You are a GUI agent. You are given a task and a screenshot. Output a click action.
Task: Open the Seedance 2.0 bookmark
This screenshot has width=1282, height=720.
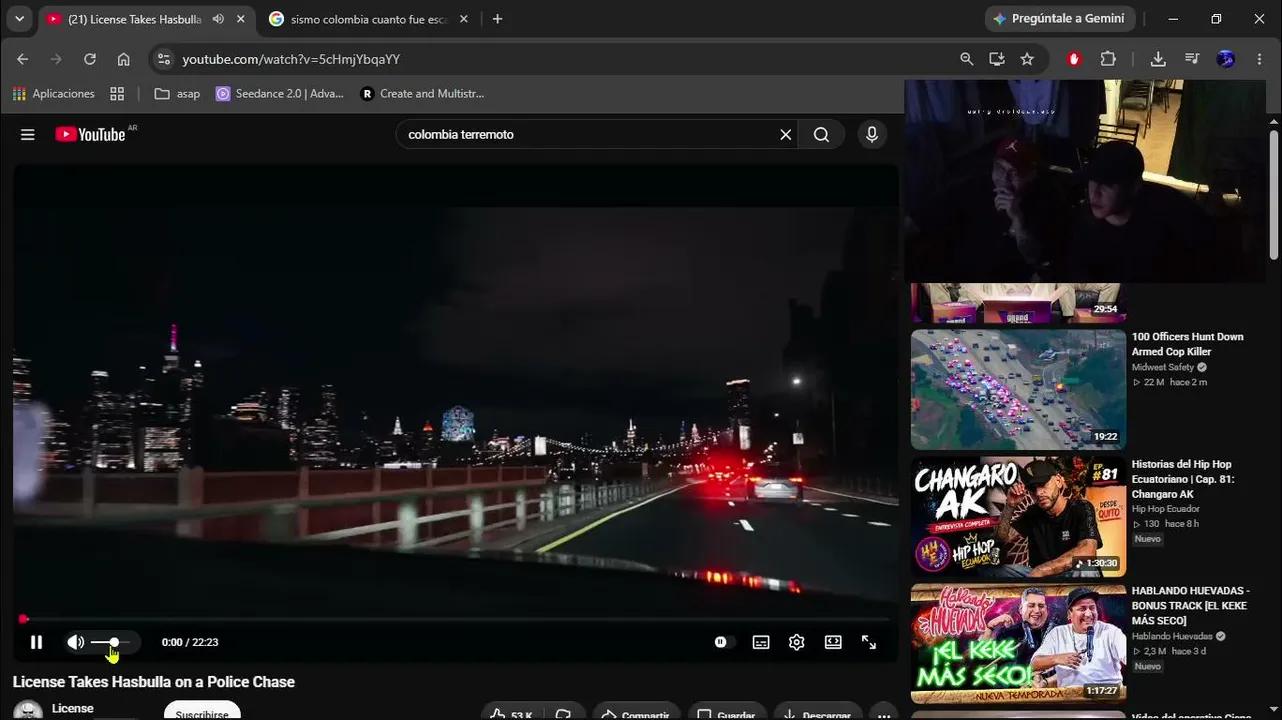pyautogui.click(x=280, y=93)
